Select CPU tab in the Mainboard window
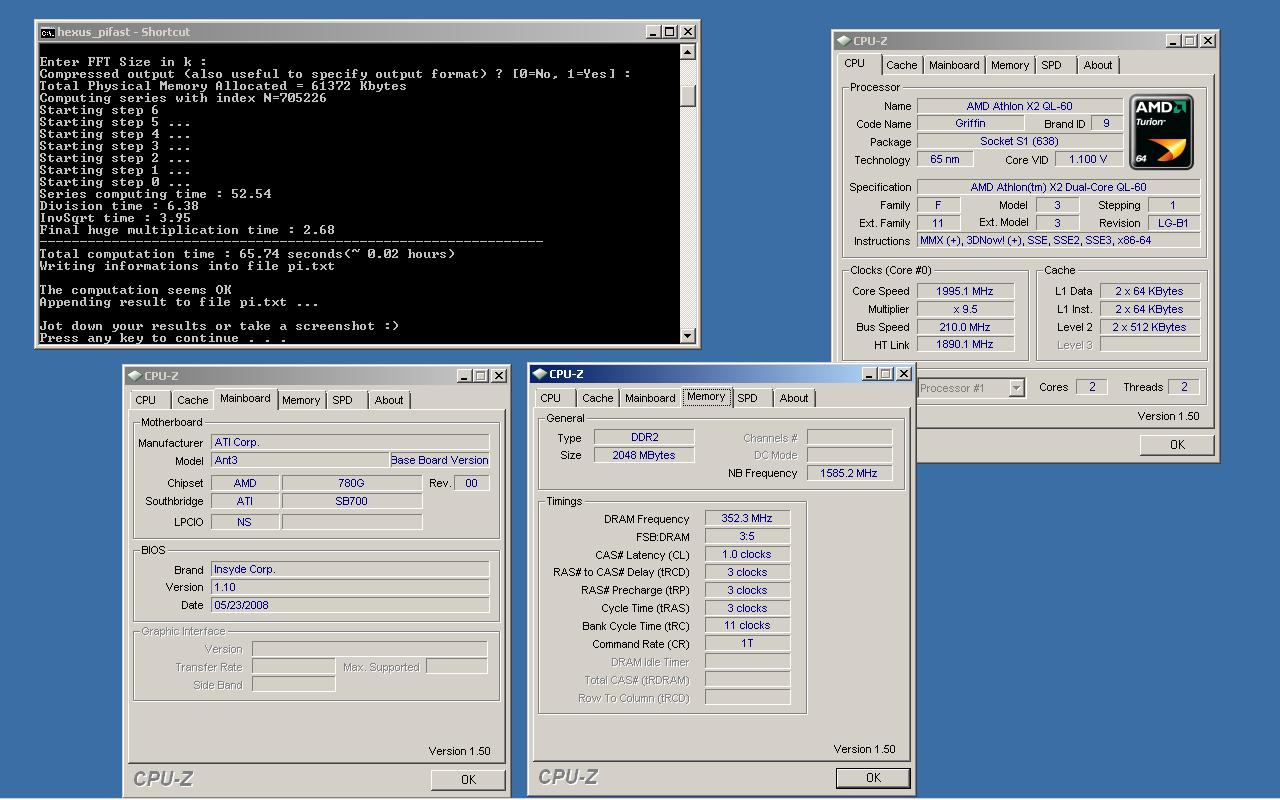This screenshot has height=800, width=1280. point(146,400)
